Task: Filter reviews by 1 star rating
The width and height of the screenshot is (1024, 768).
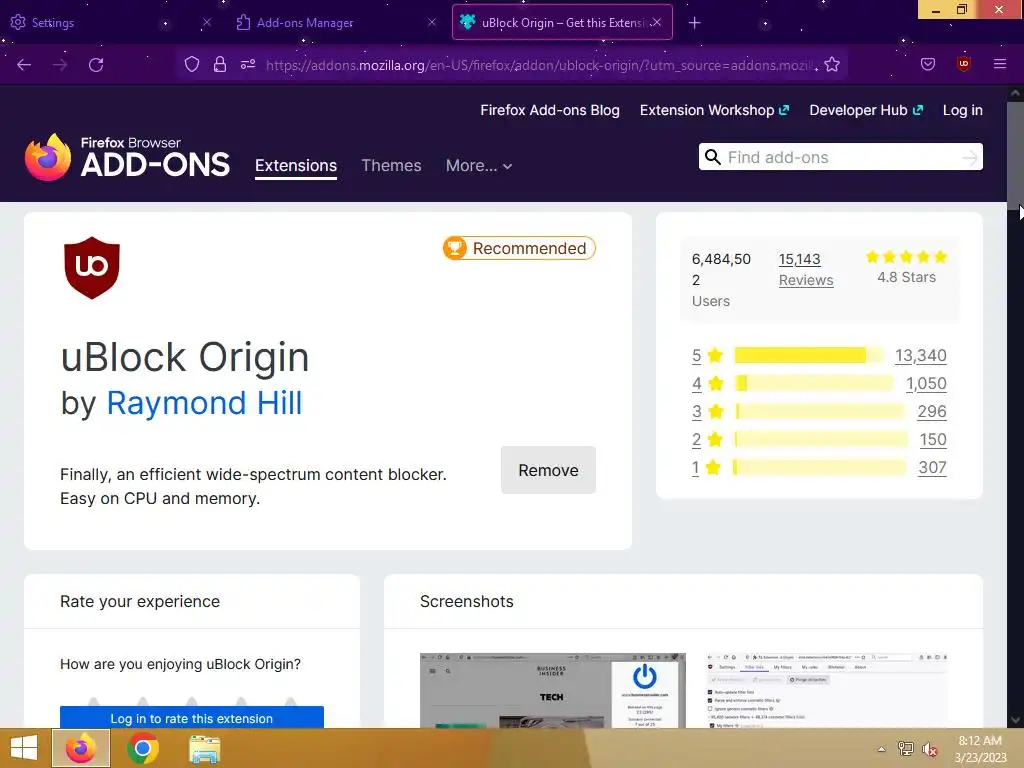Action: (x=707, y=468)
